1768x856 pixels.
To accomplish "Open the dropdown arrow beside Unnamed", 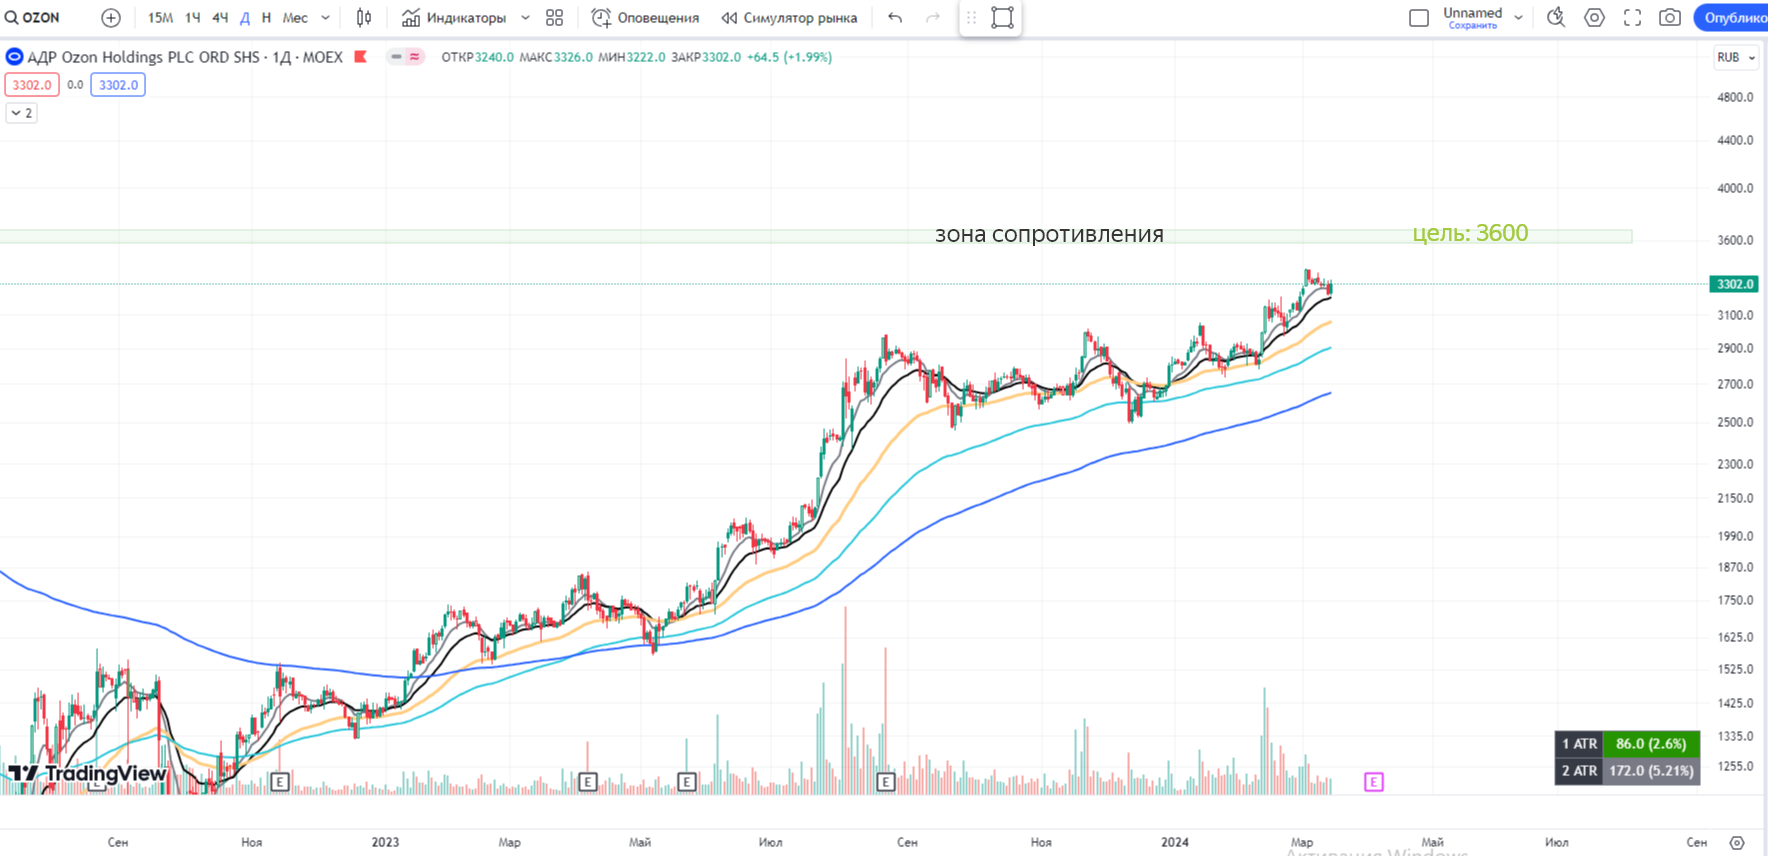I will point(1518,18).
